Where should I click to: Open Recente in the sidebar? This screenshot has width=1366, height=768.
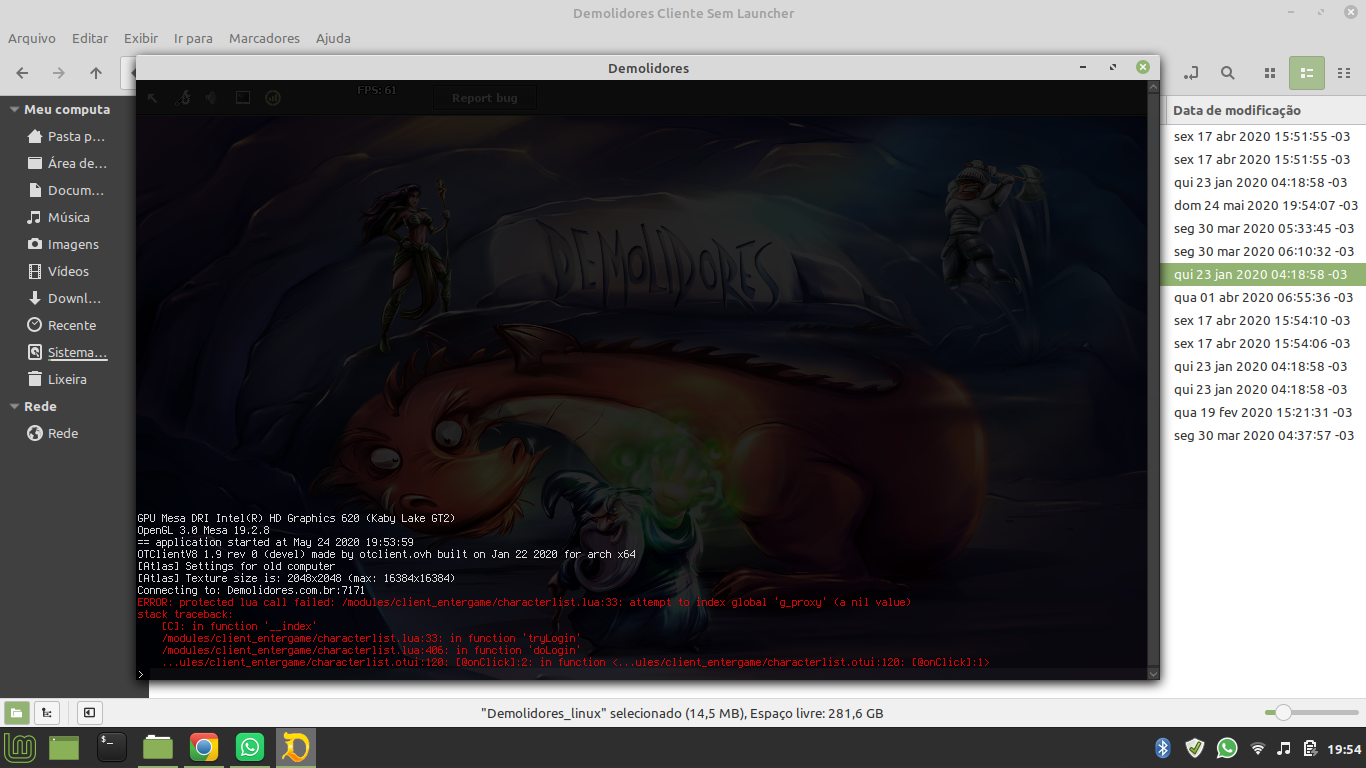[x=62, y=325]
